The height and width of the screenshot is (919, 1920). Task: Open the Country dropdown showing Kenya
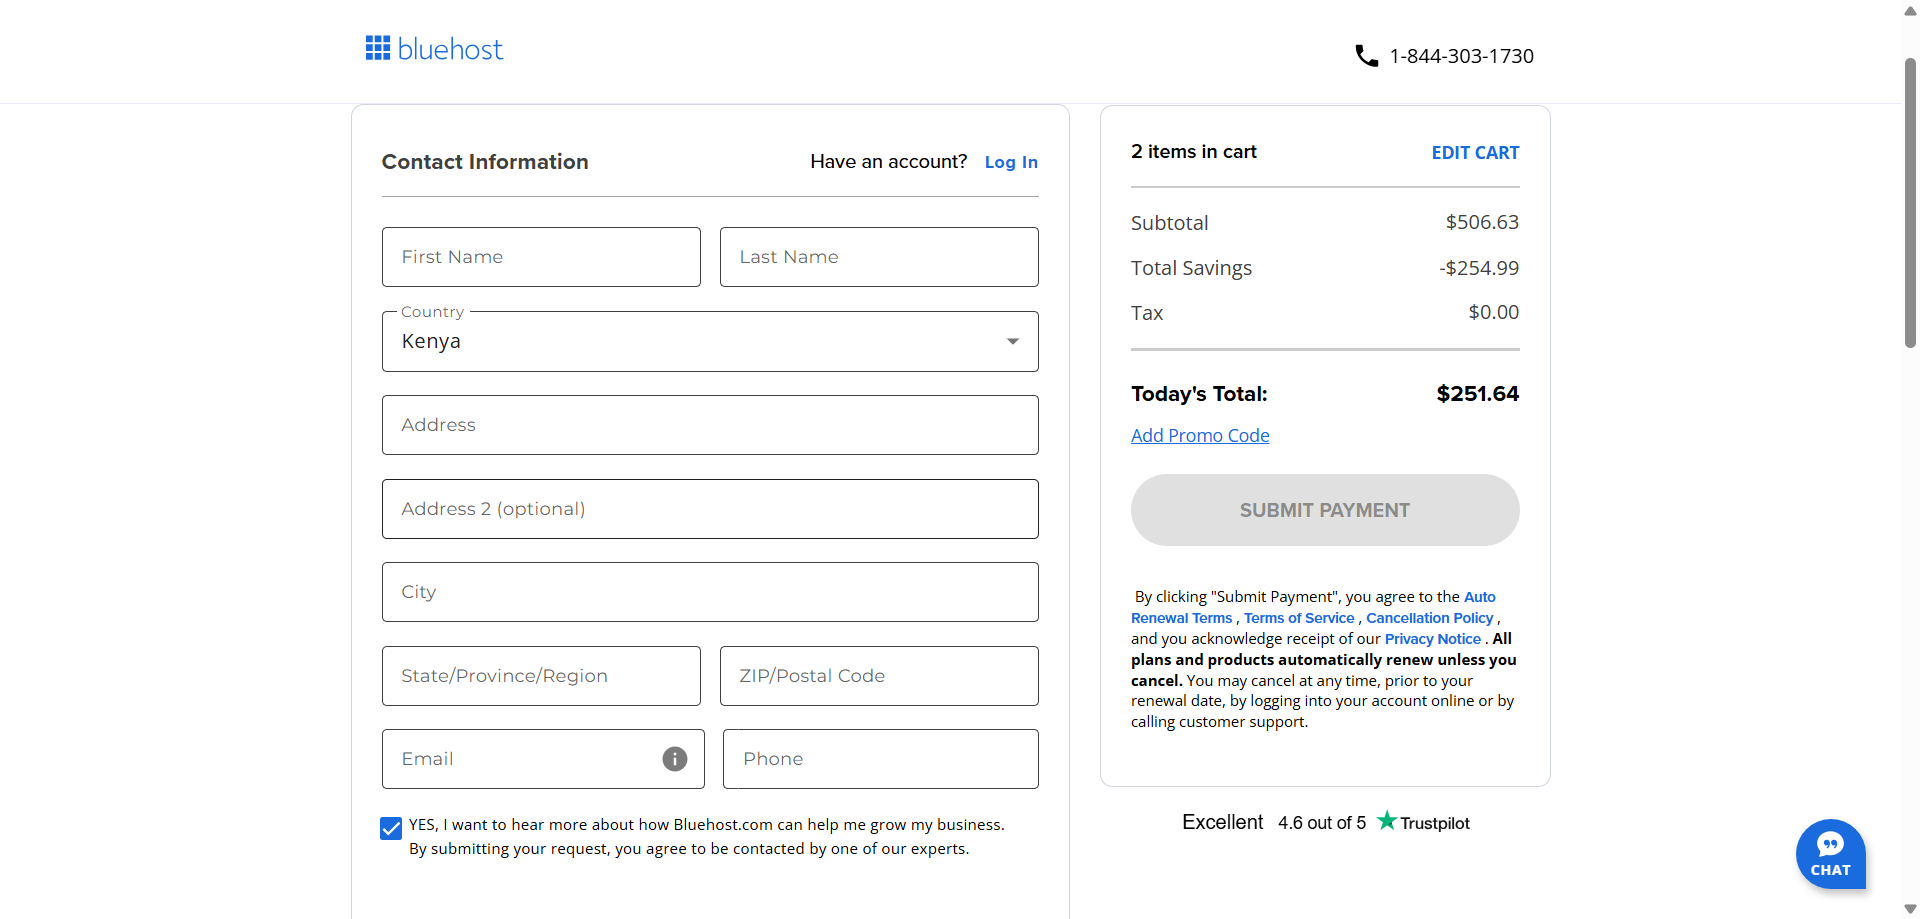[x=710, y=341]
